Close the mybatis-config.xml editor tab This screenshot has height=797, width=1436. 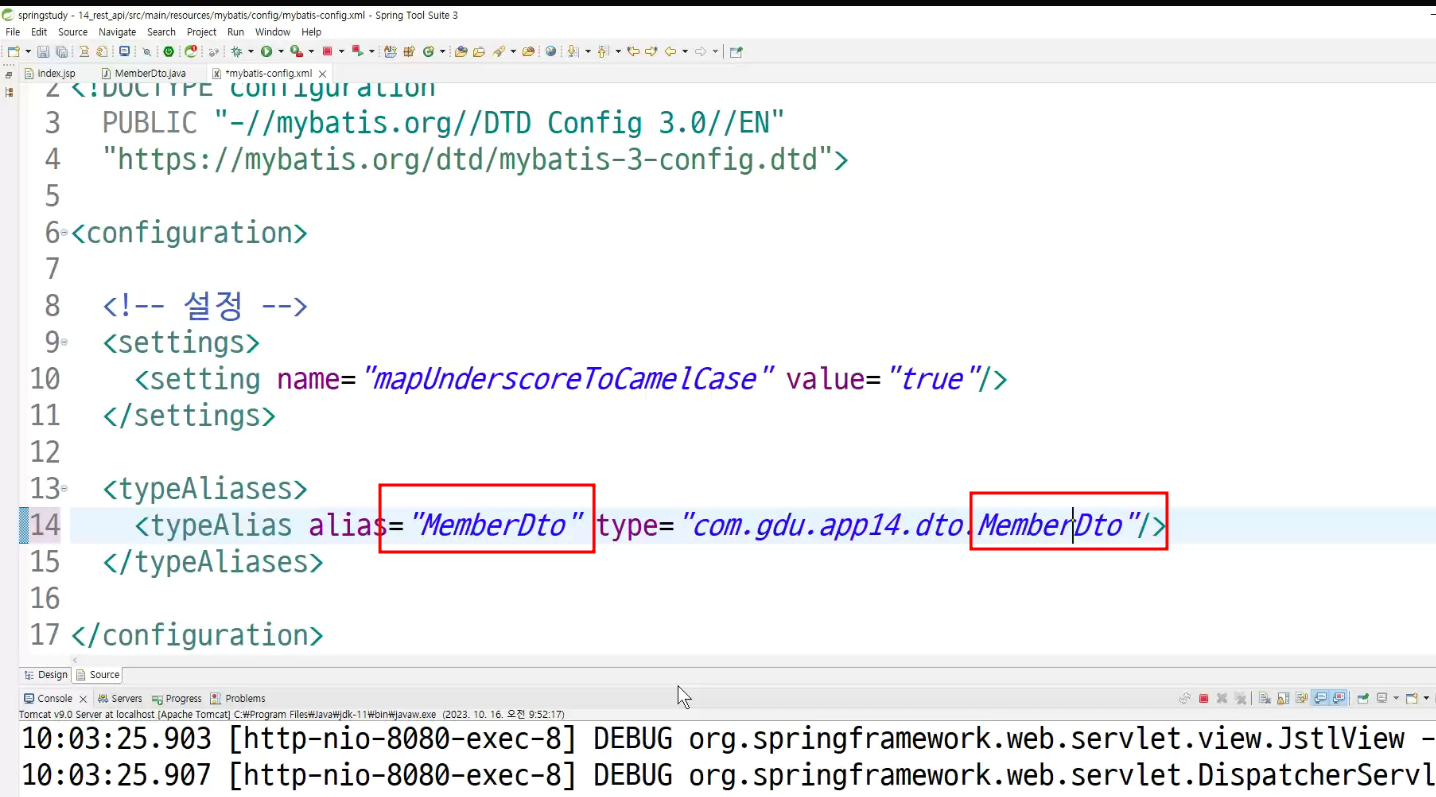pyautogui.click(x=323, y=74)
